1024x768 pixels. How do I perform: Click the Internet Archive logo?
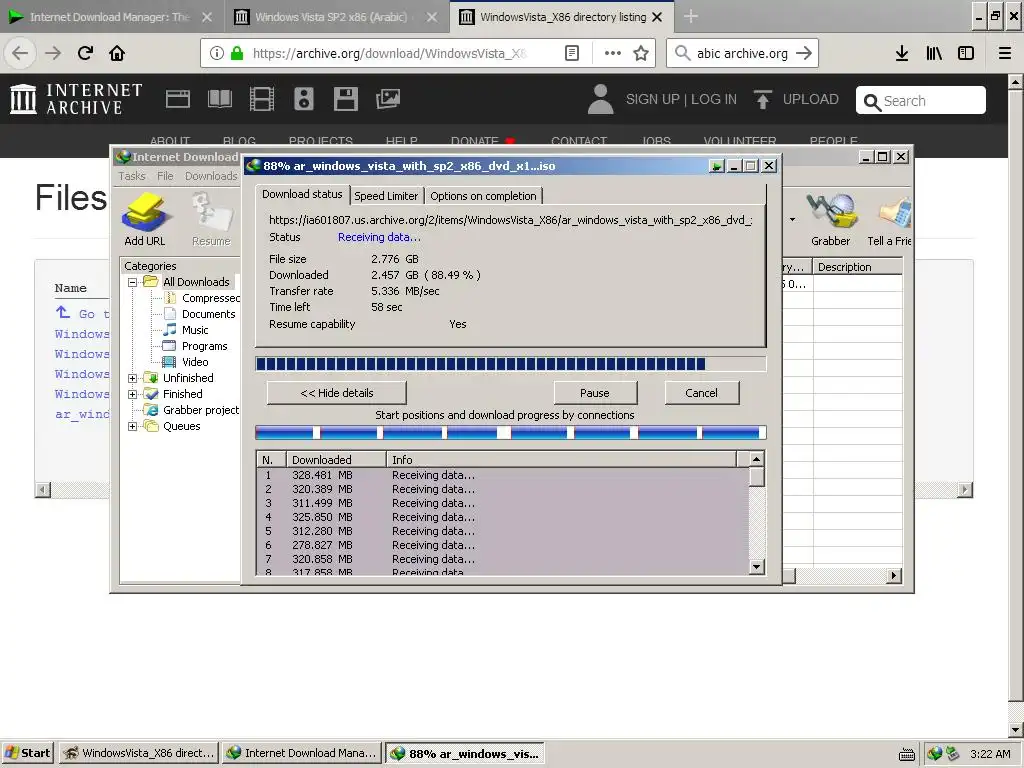(x=76, y=99)
